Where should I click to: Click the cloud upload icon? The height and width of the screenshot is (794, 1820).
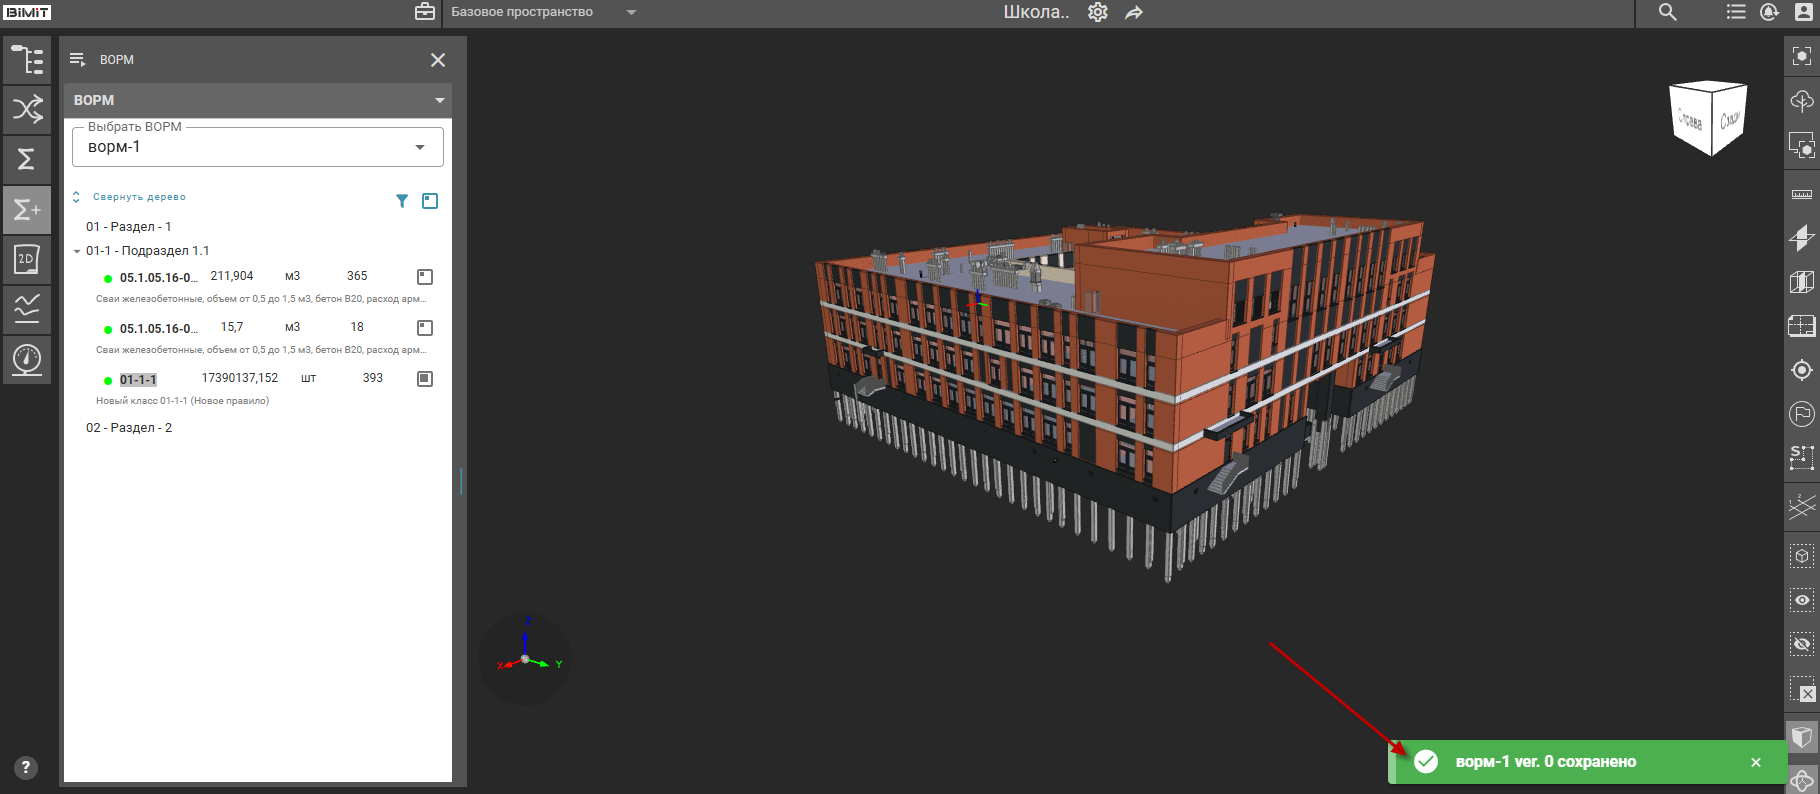(1802, 101)
